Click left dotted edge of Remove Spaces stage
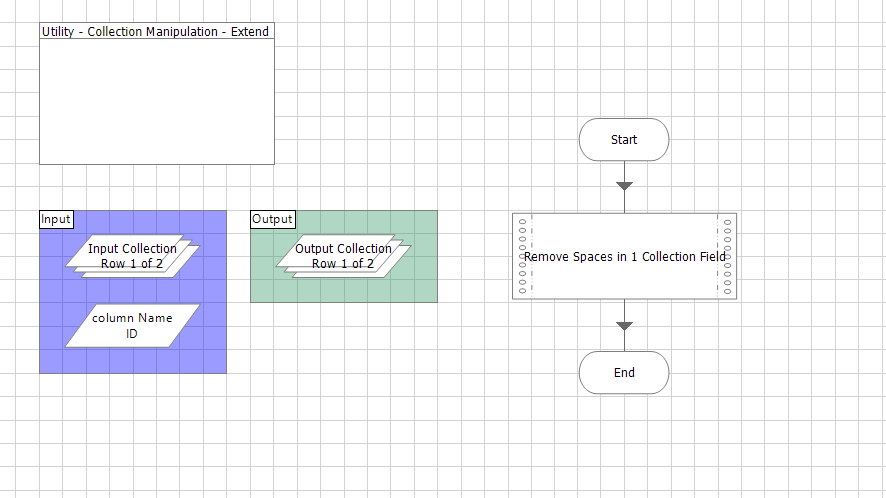 (522, 257)
